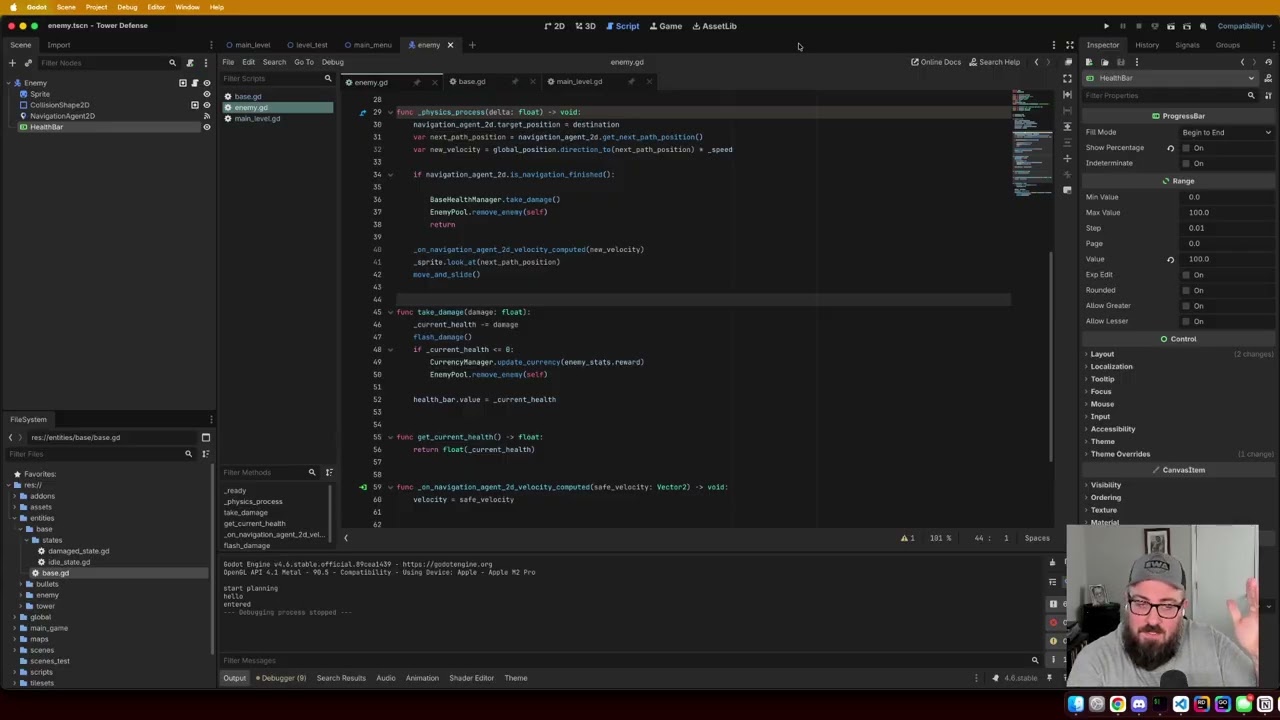
Task: Enable Allow Greater checkbox
Action: (1186, 306)
